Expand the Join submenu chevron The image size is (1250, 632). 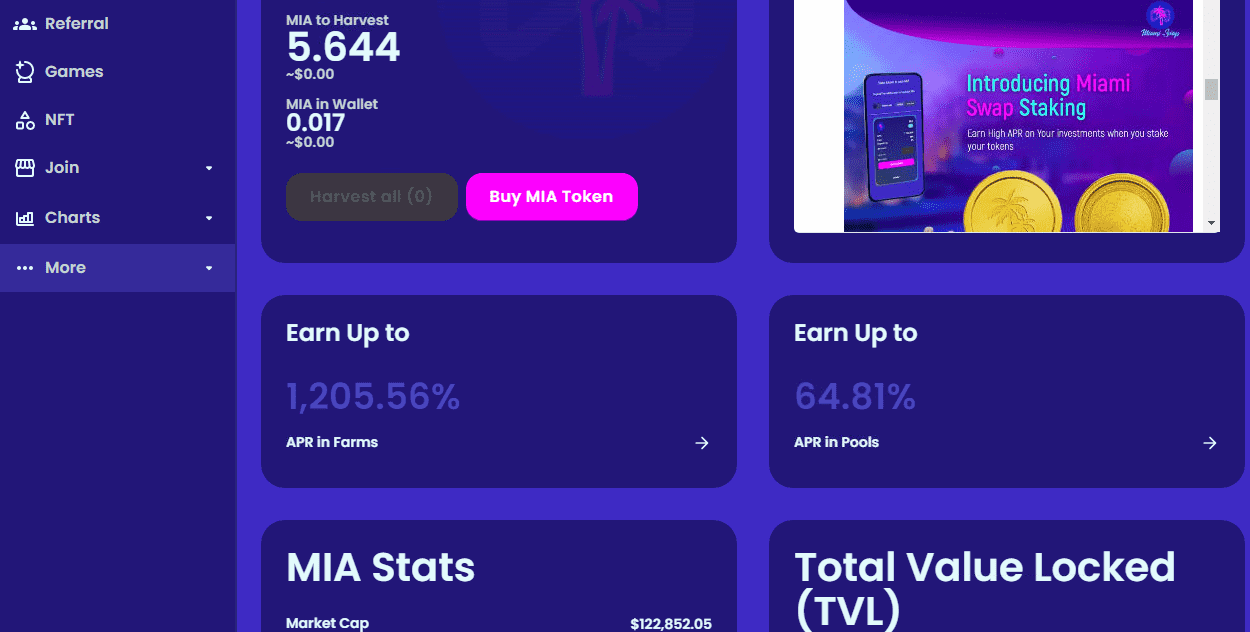pos(209,168)
